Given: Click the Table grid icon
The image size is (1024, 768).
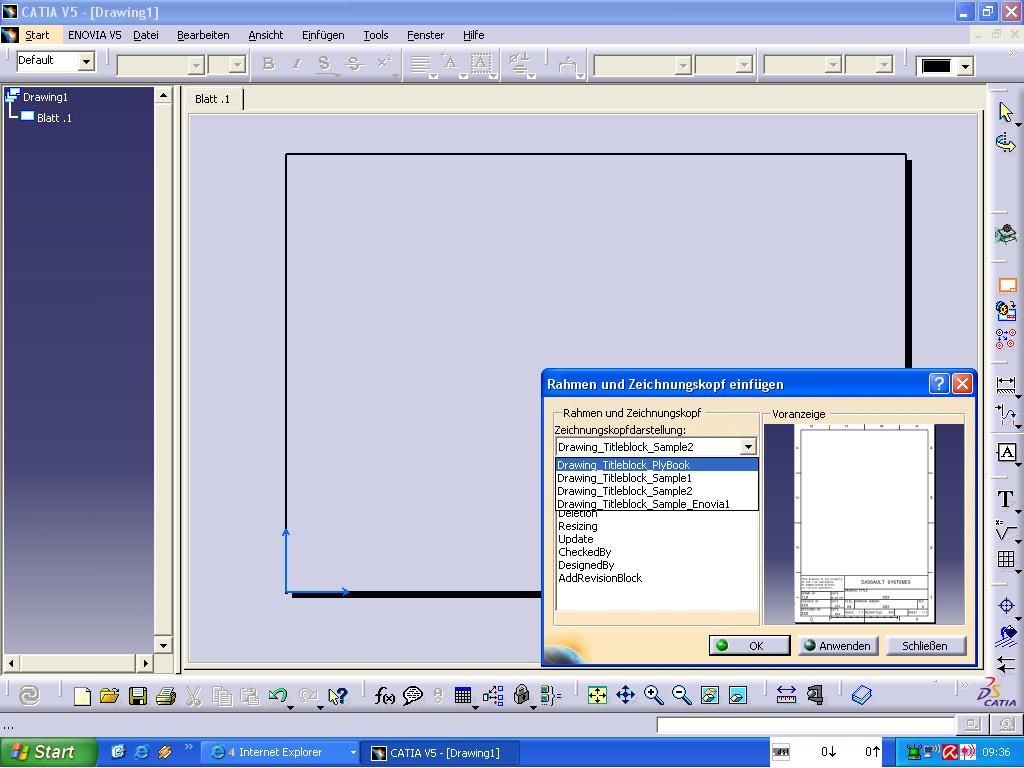Looking at the screenshot, I should 1006,559.
